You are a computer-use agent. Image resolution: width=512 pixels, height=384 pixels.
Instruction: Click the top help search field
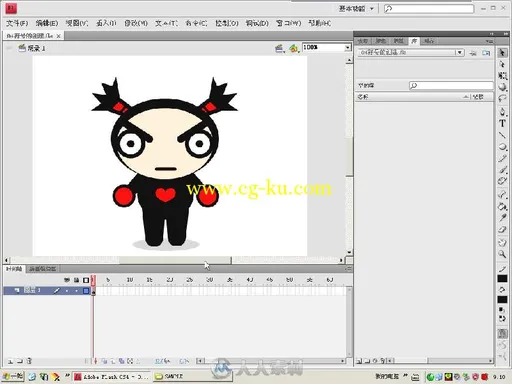click(429, 9)
